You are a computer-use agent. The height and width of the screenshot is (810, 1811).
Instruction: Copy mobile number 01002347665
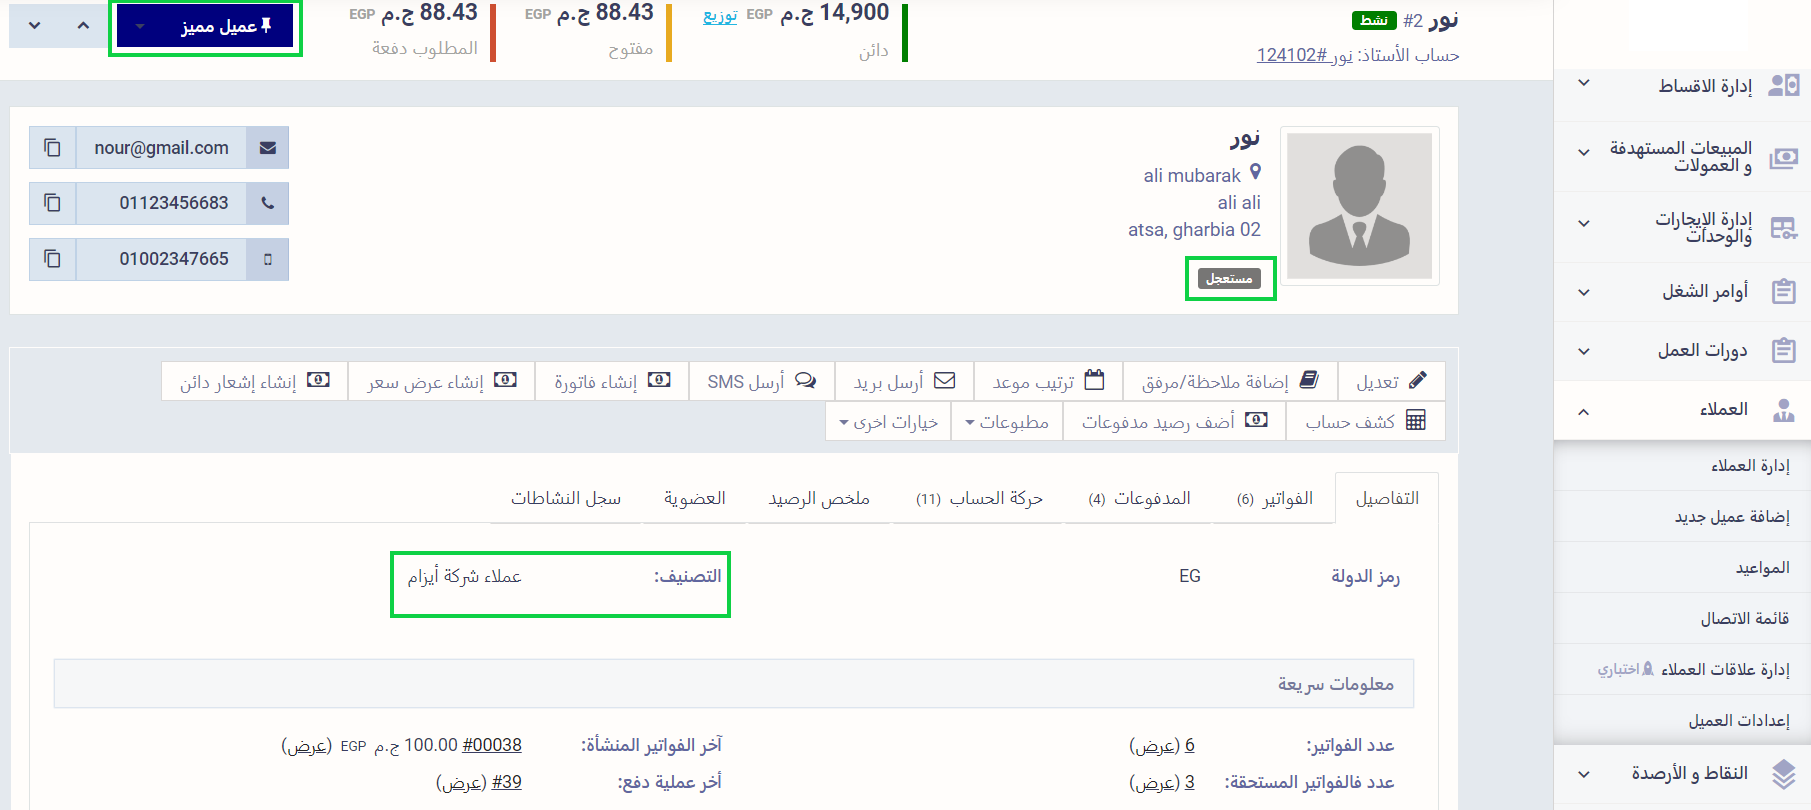(52, 259)
